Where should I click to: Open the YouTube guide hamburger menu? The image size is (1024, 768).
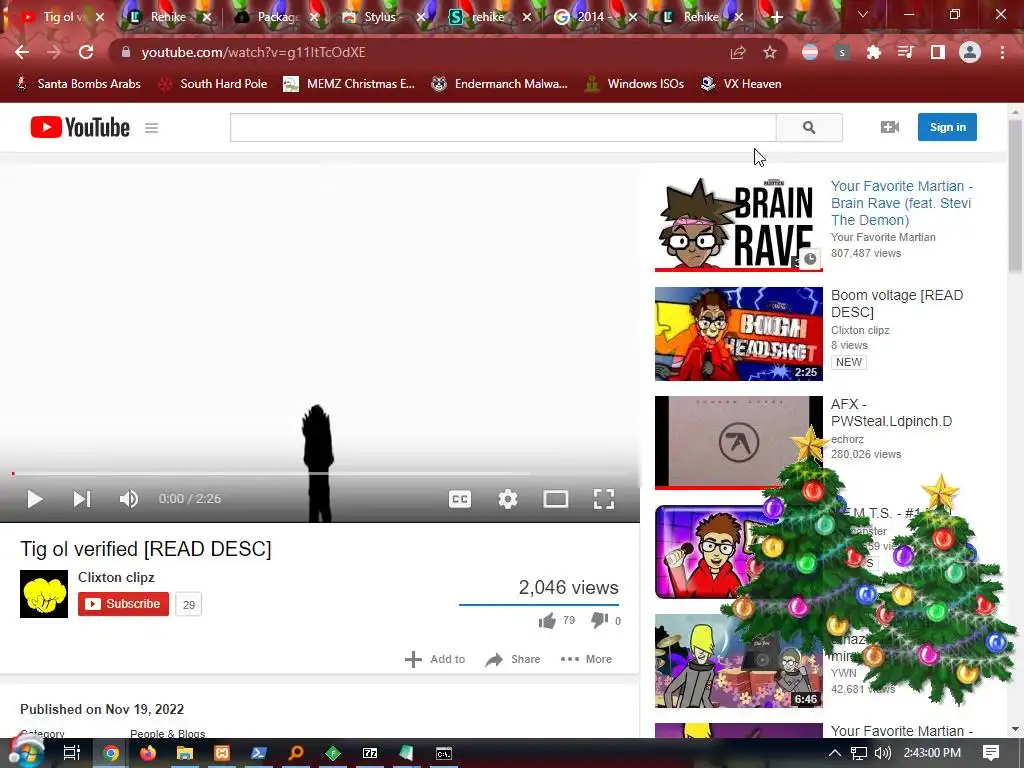152,128
